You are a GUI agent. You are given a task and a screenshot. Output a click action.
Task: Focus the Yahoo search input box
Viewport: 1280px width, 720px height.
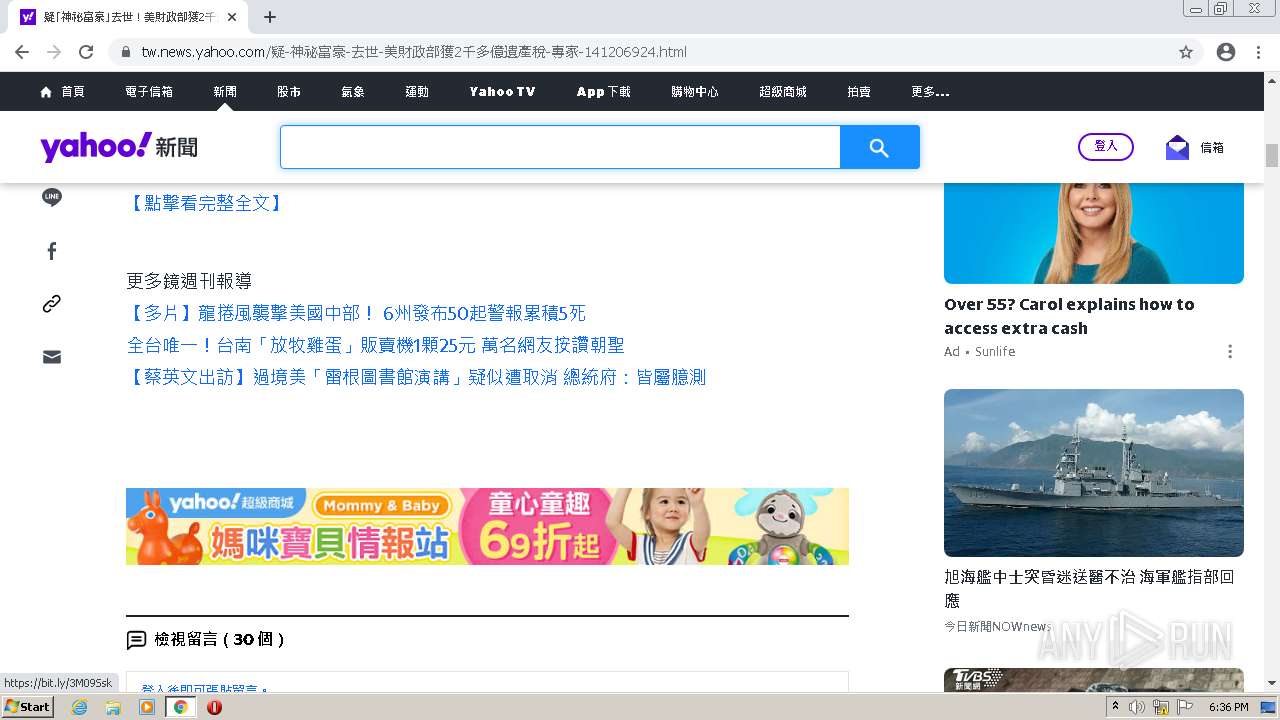(560, 147)
